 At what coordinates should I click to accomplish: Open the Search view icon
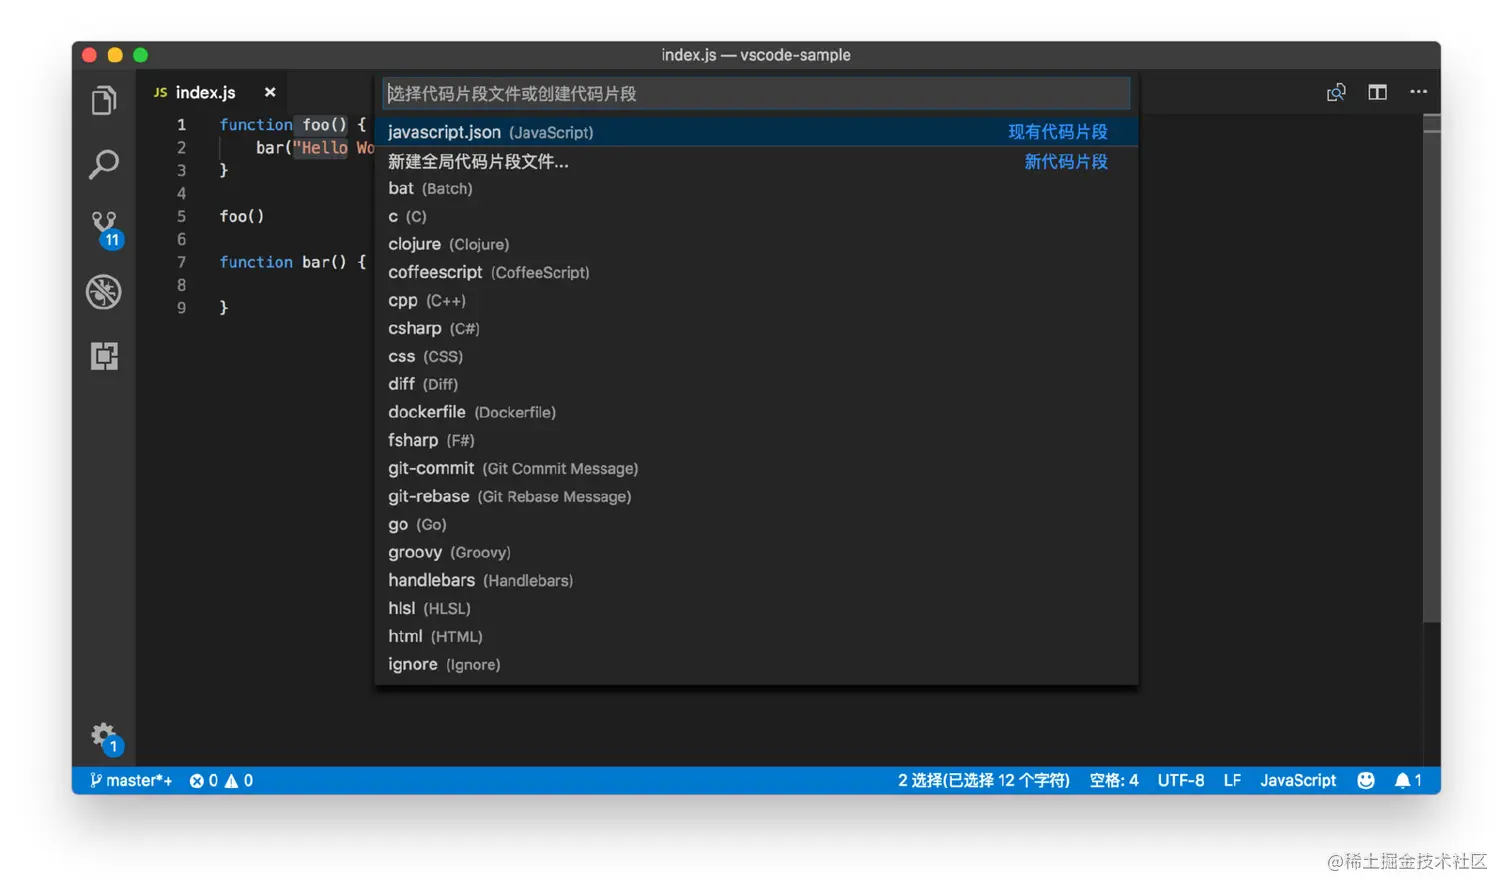(104, 164)
